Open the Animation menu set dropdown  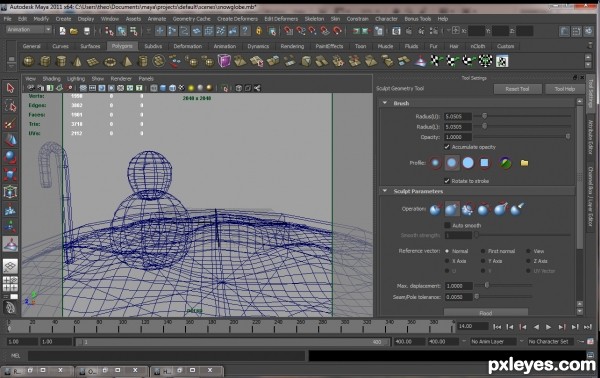coord(29,29)
